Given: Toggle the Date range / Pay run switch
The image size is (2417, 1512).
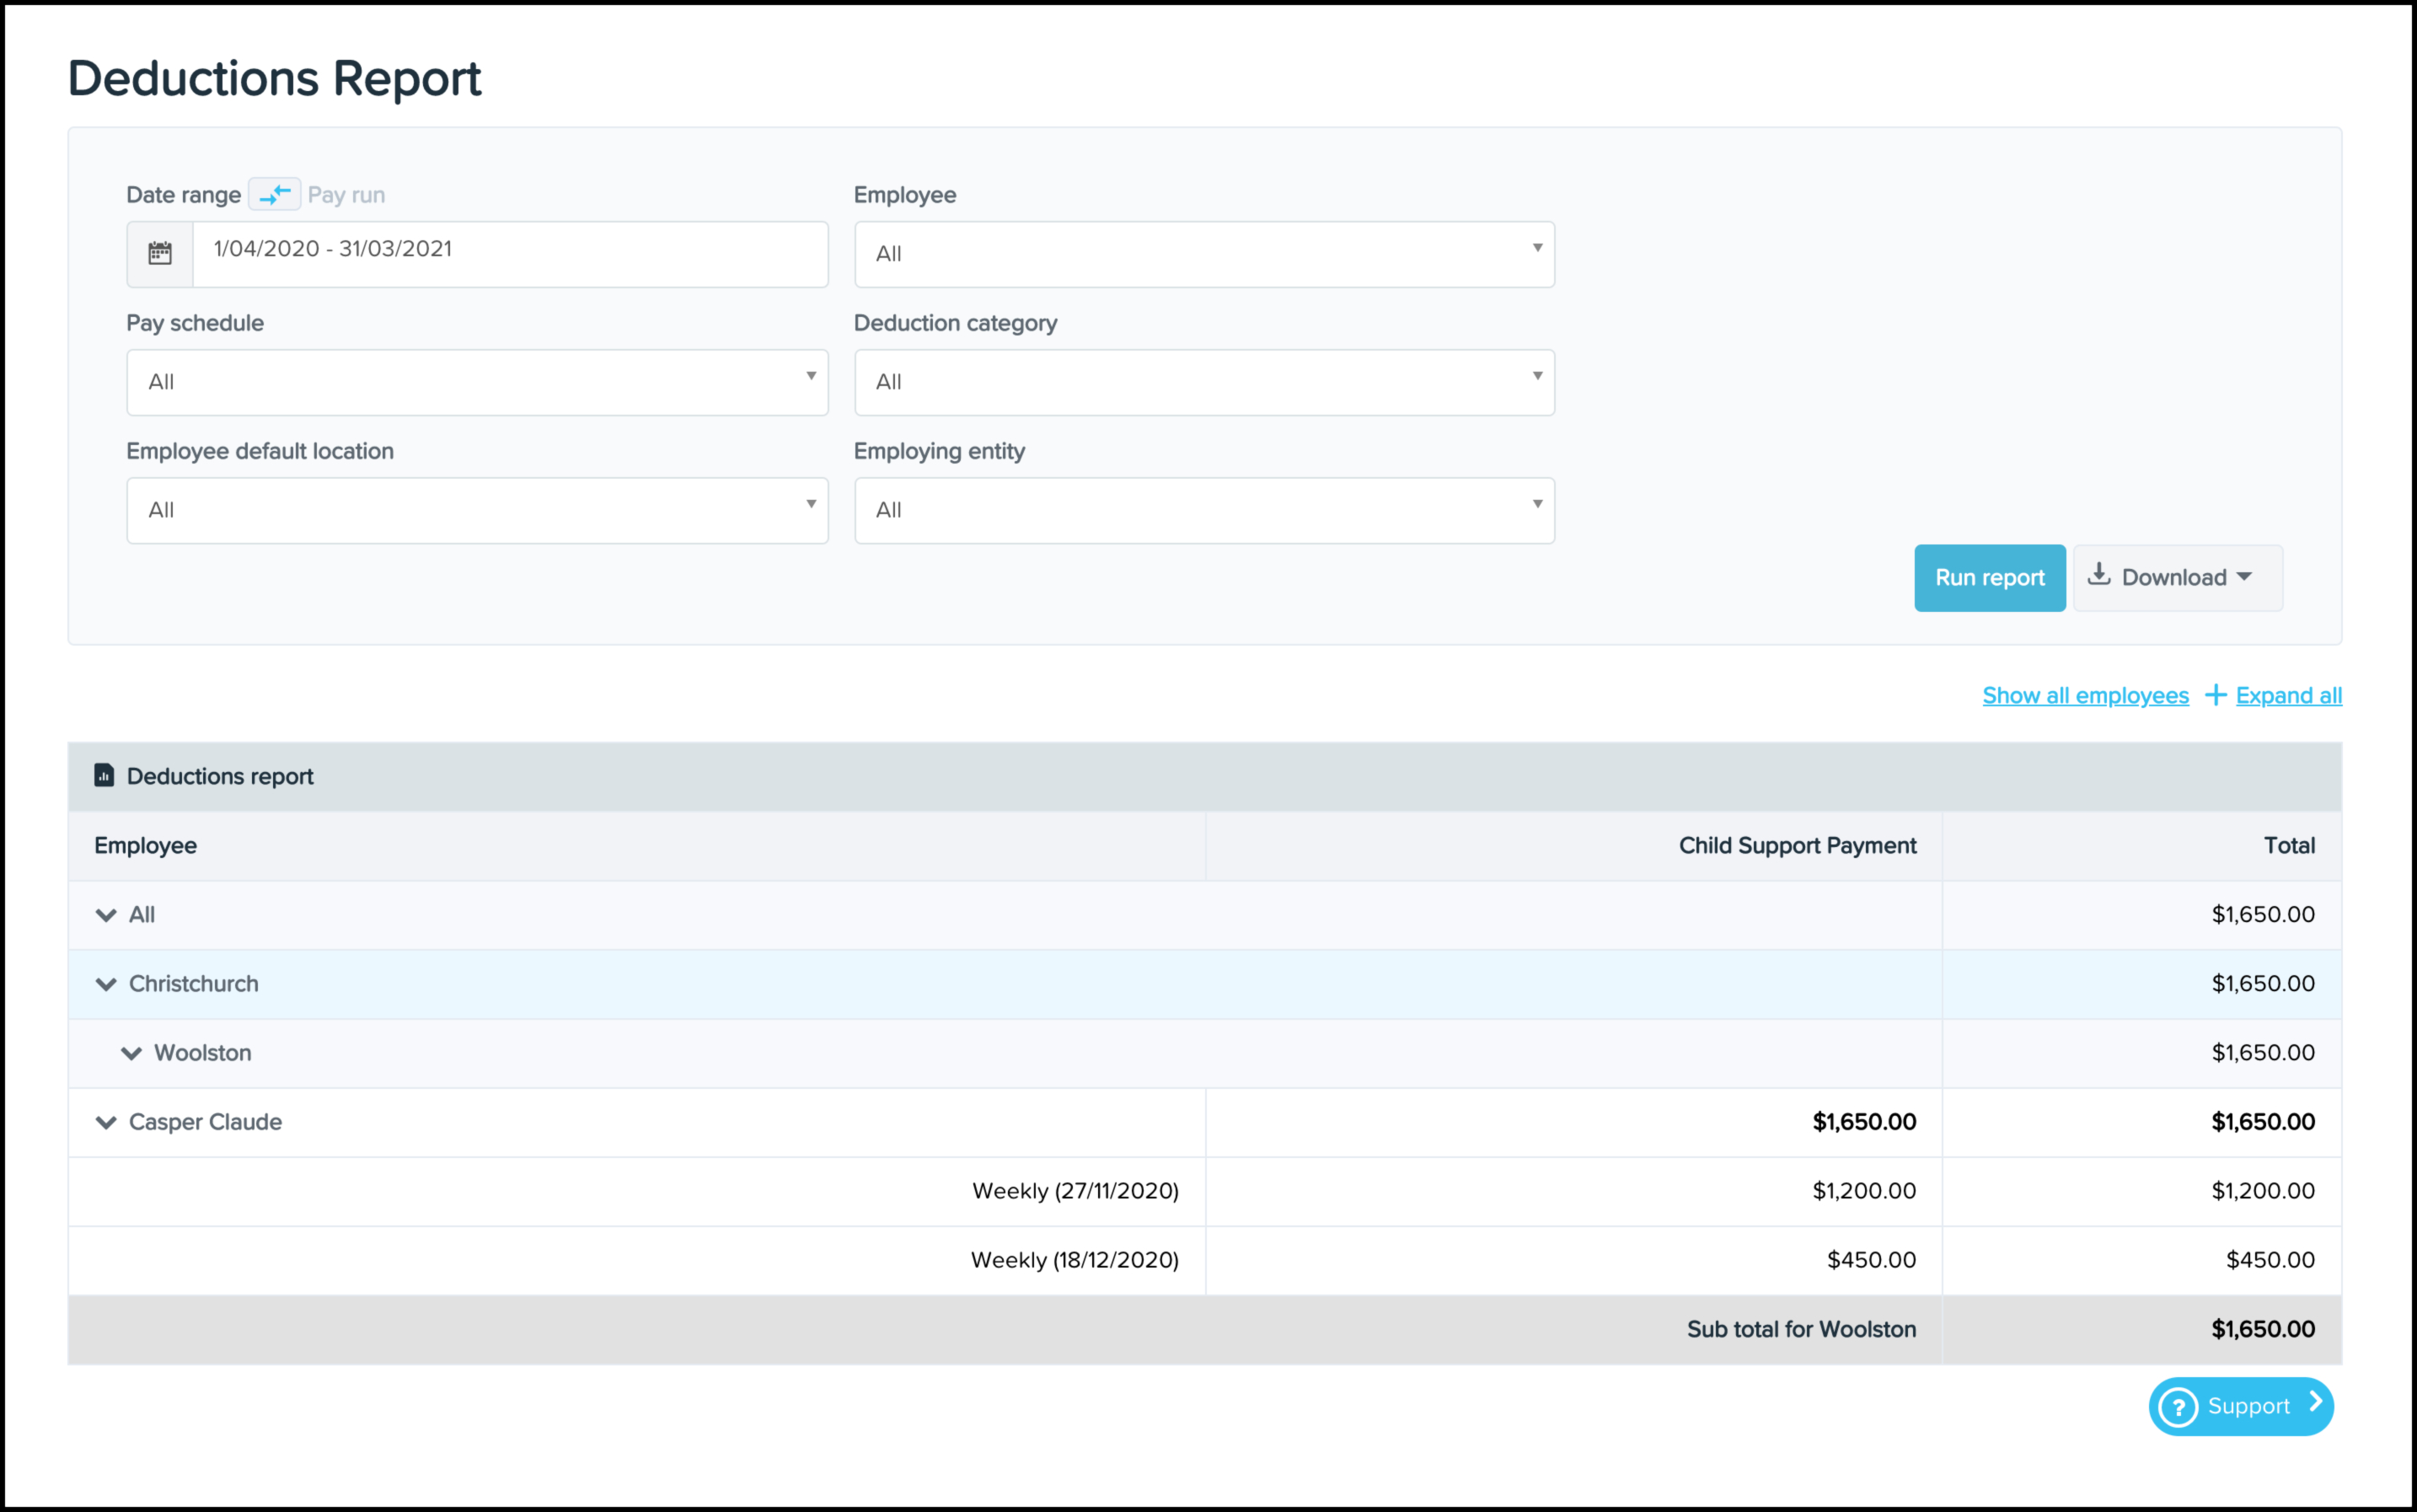Looking at the screenshot, I should [274, 194].
